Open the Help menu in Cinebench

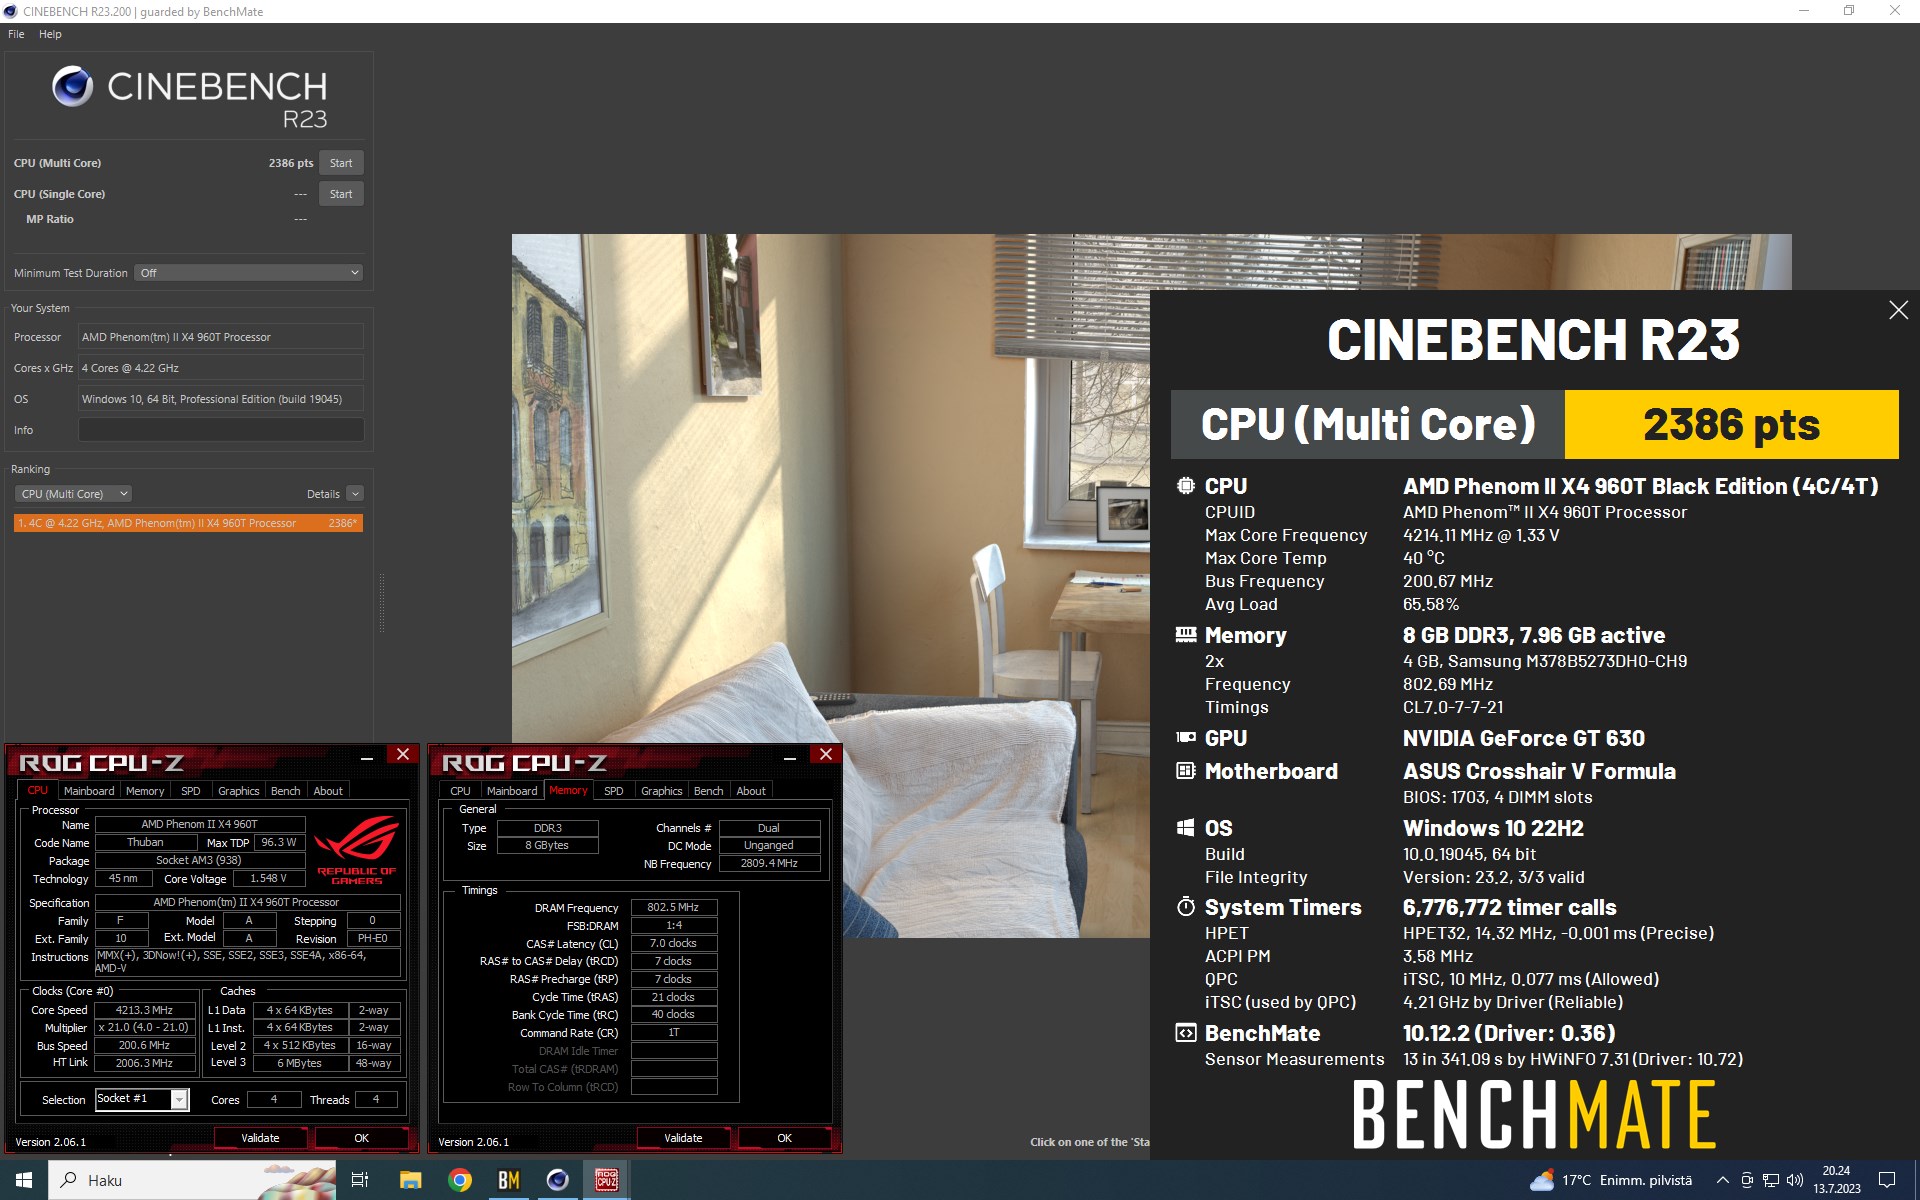click(x=50, y=34)
